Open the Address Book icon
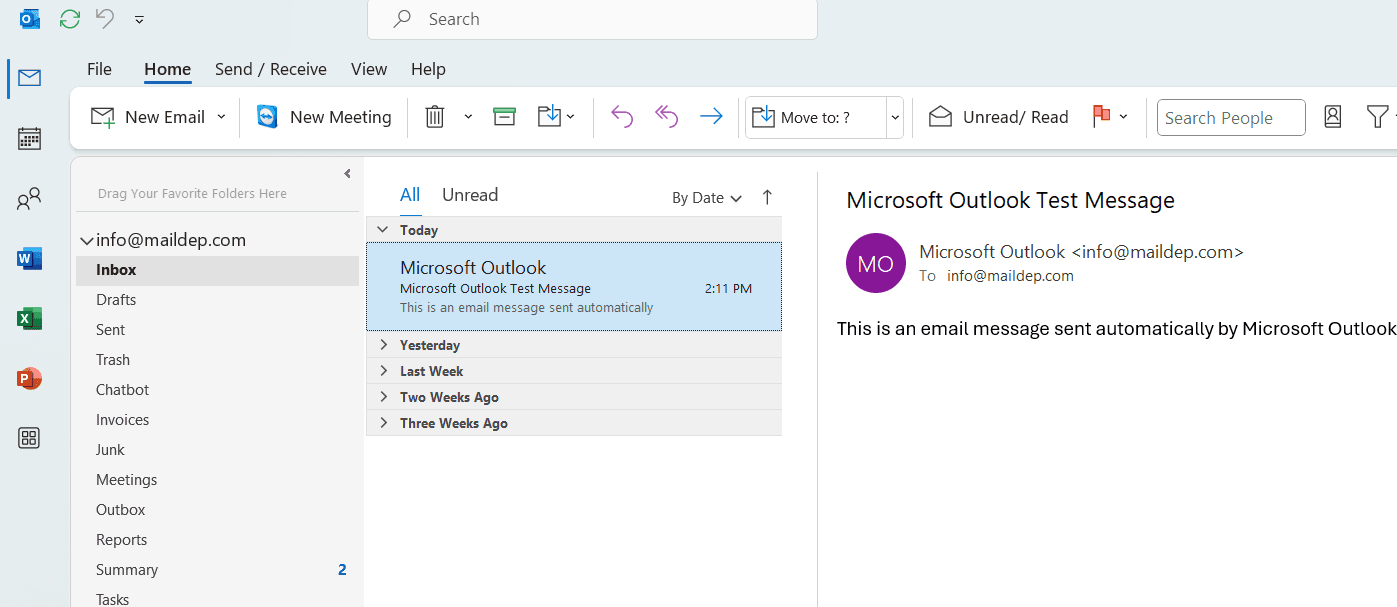1397x607 pixels. (1333, 117)
